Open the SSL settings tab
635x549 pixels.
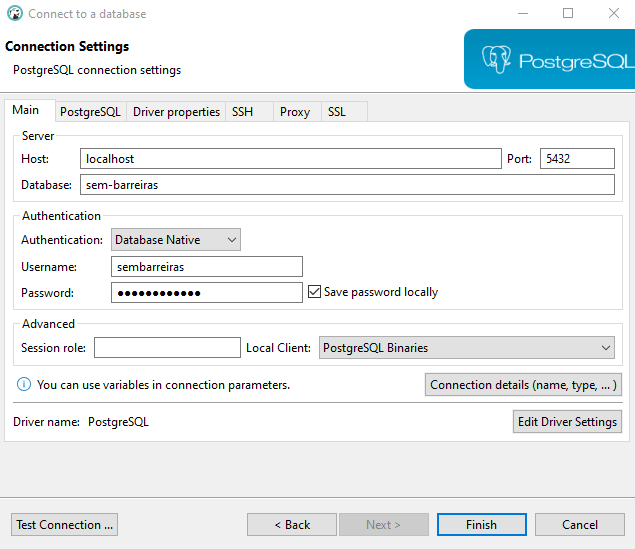pos(337,112)
